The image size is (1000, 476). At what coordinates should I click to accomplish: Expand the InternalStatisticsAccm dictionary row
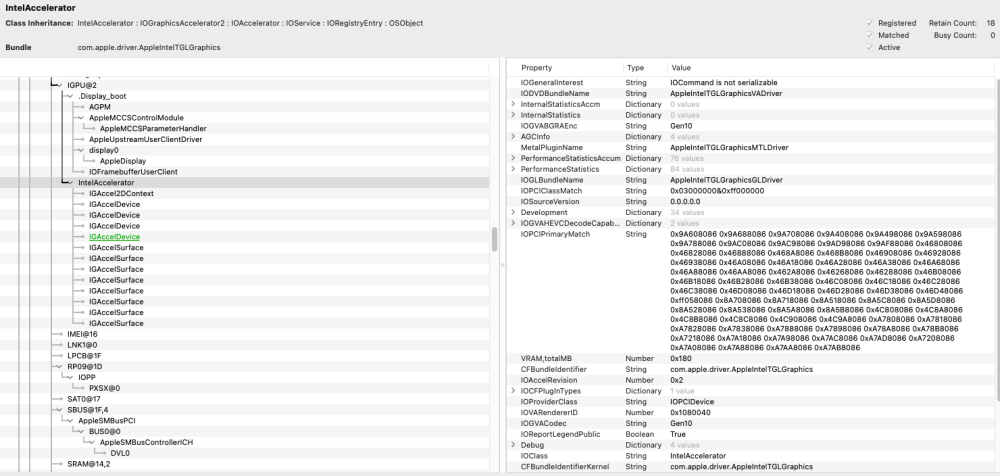(x=513, y=104)
